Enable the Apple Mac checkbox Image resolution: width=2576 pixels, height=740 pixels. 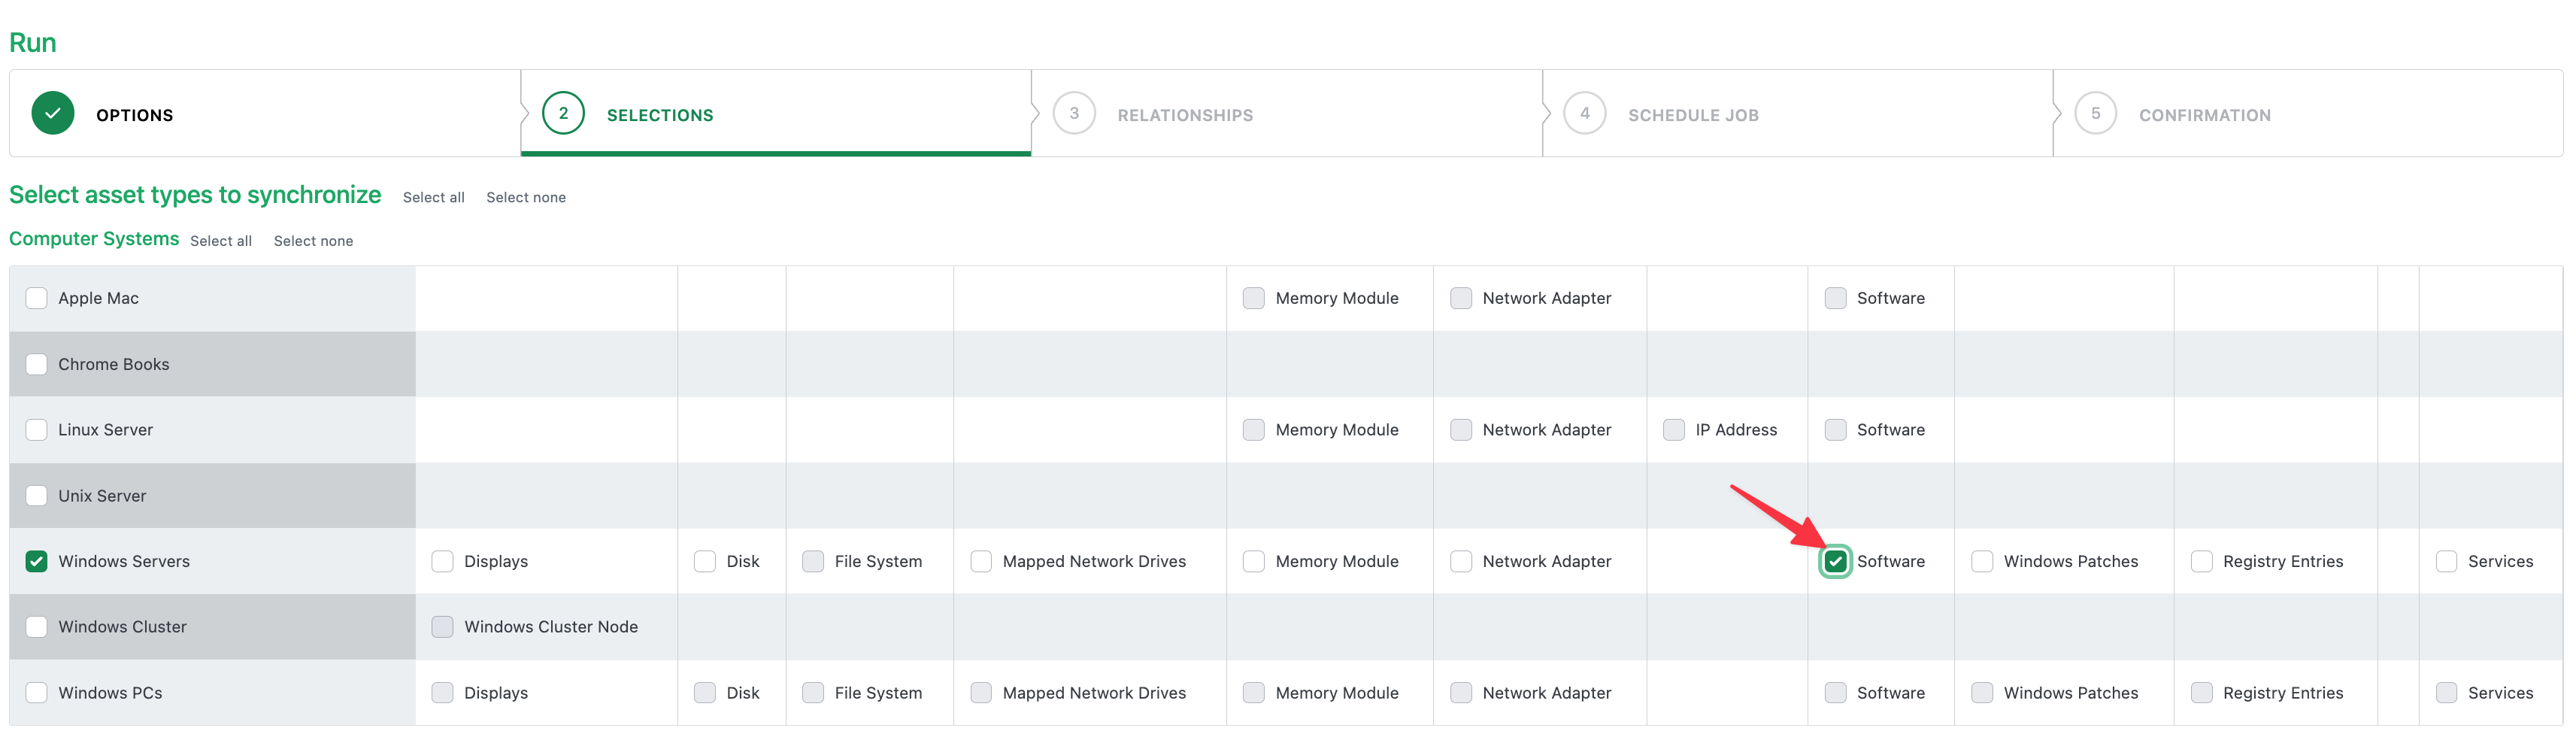pyautogui.click(x=37, y=298)
